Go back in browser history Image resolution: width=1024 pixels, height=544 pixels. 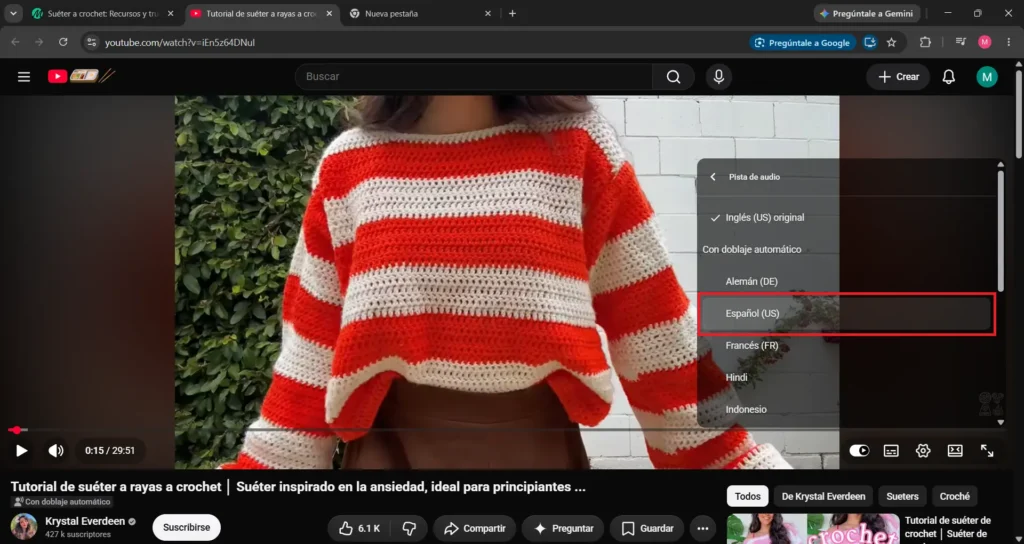(x=16, y=42)
